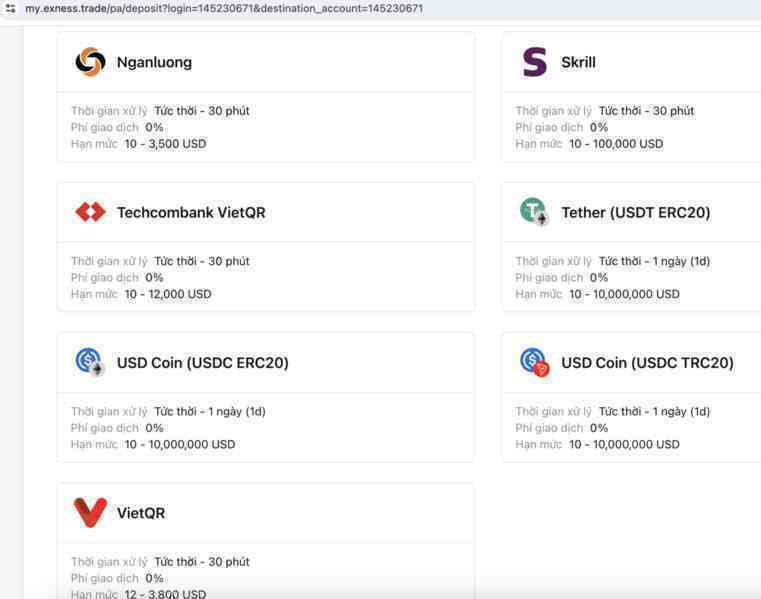Pick USD Coin (USDC ERC20) method
Image resolution: width=761 pixels, height=599 pixels.
coord(203,363)
